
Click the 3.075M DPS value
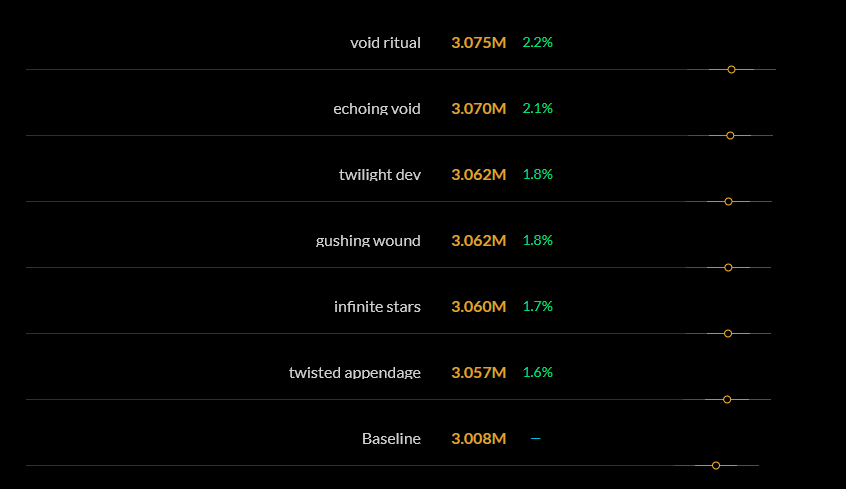479,43
